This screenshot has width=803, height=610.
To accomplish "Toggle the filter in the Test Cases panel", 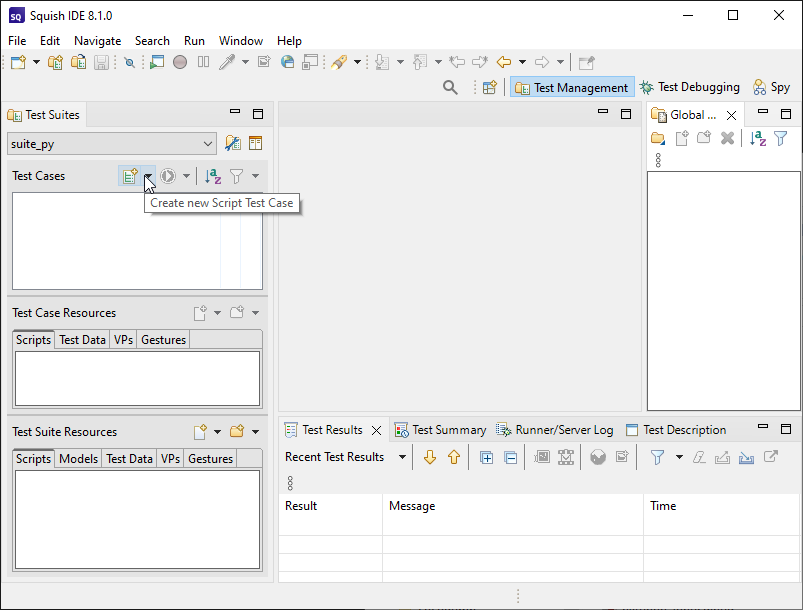I will coord(238,176).
